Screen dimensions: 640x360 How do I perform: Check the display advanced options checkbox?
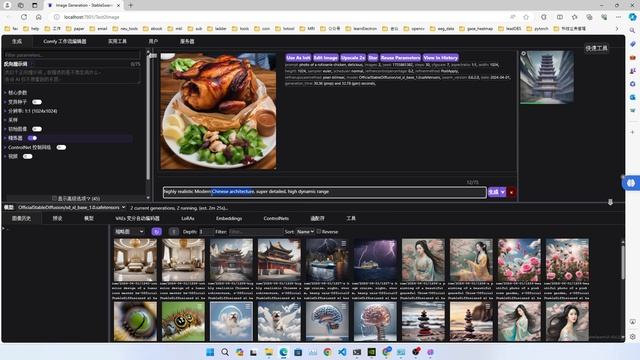point(54,198)
